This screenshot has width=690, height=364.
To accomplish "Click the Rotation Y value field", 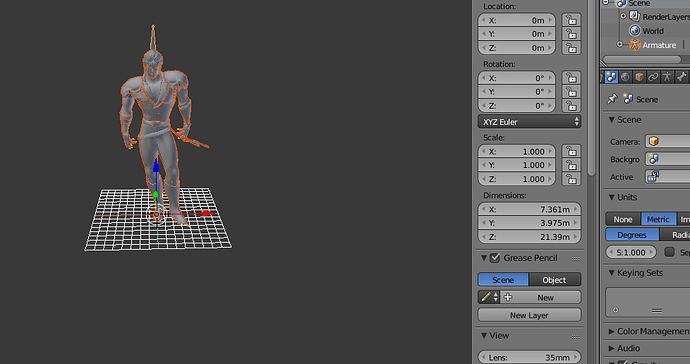I will [x=517, y=92].
